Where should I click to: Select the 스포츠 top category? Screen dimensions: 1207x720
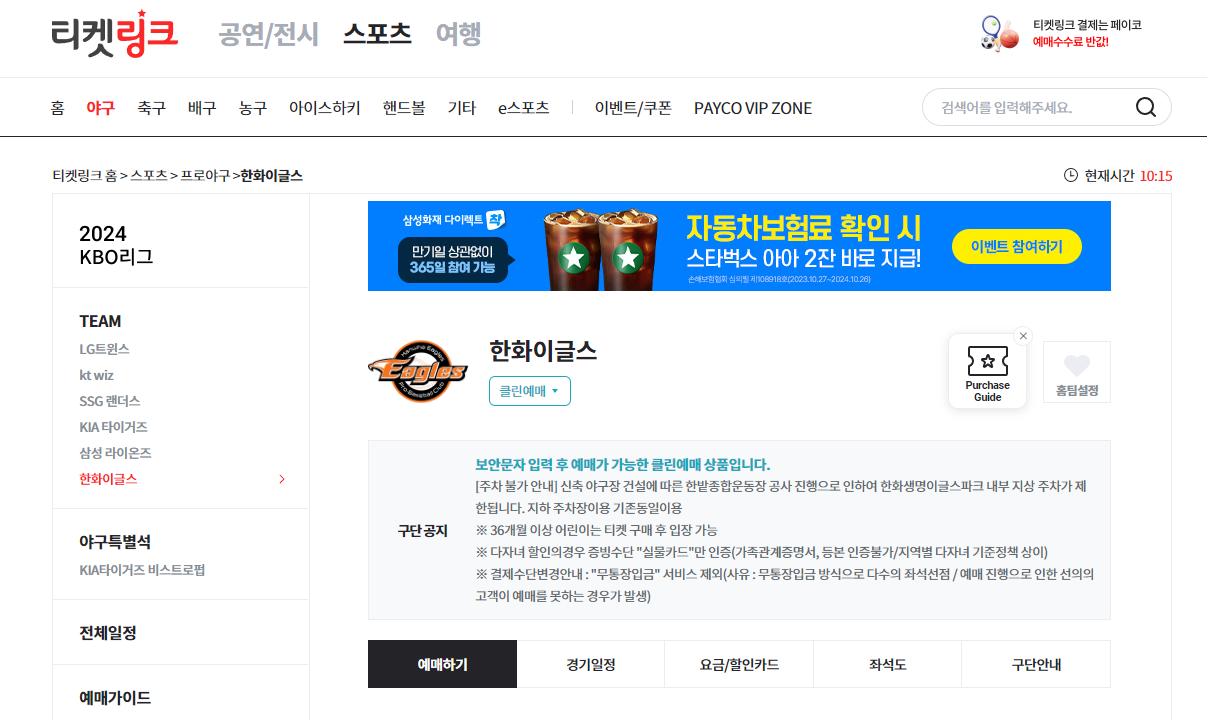pyautogui.click(x=377, y=34)
